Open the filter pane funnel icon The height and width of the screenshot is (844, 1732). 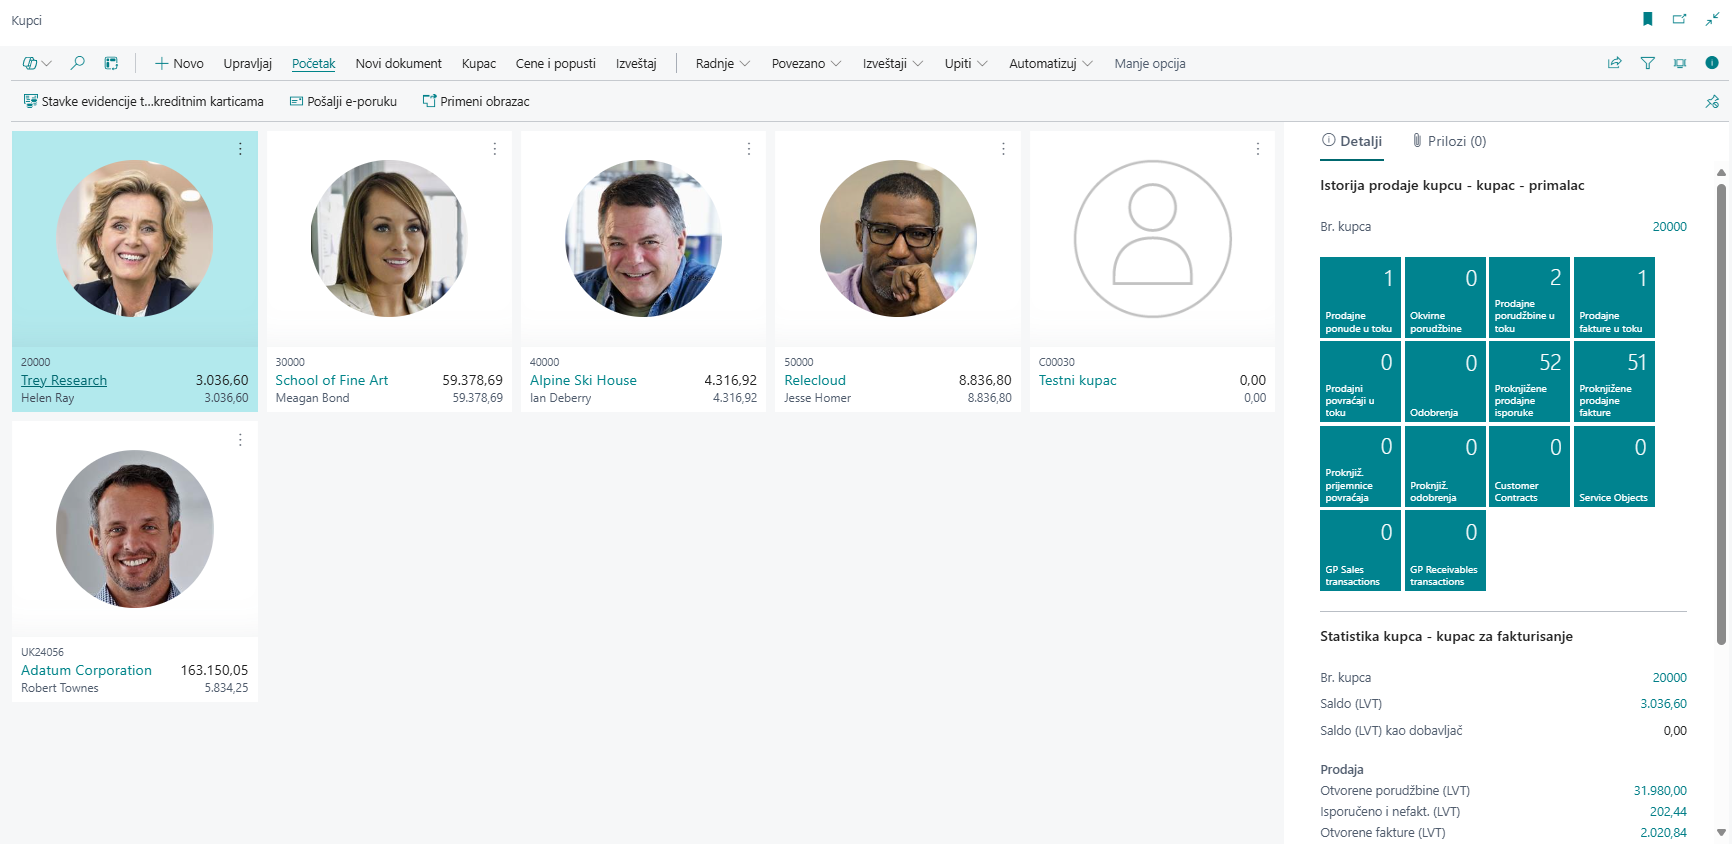[x=1648, y=63]
